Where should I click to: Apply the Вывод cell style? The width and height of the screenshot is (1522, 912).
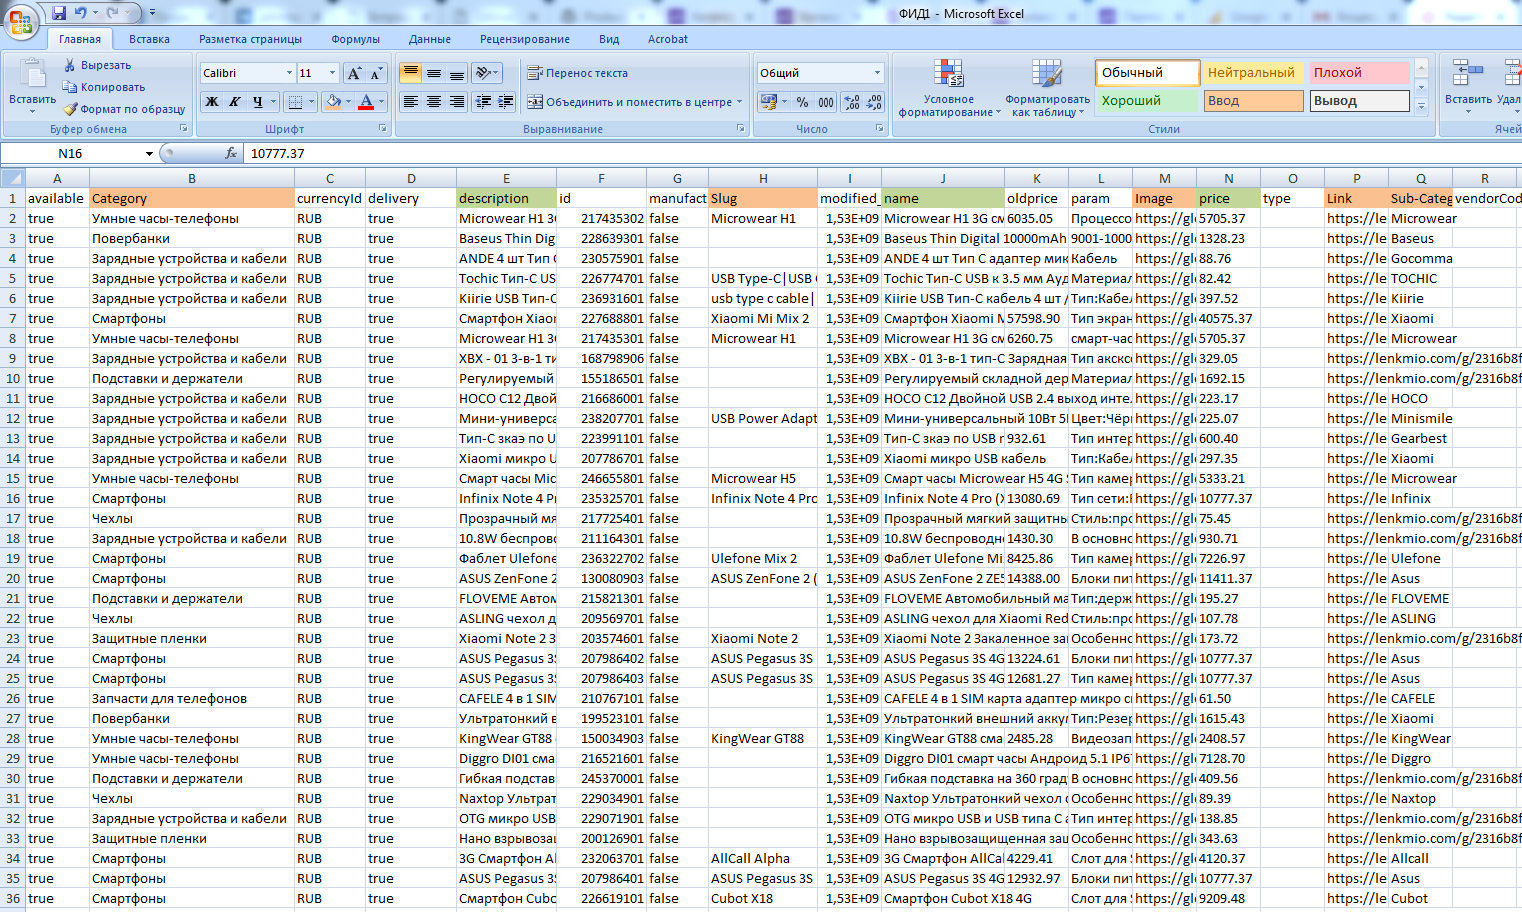point(1358,101)
